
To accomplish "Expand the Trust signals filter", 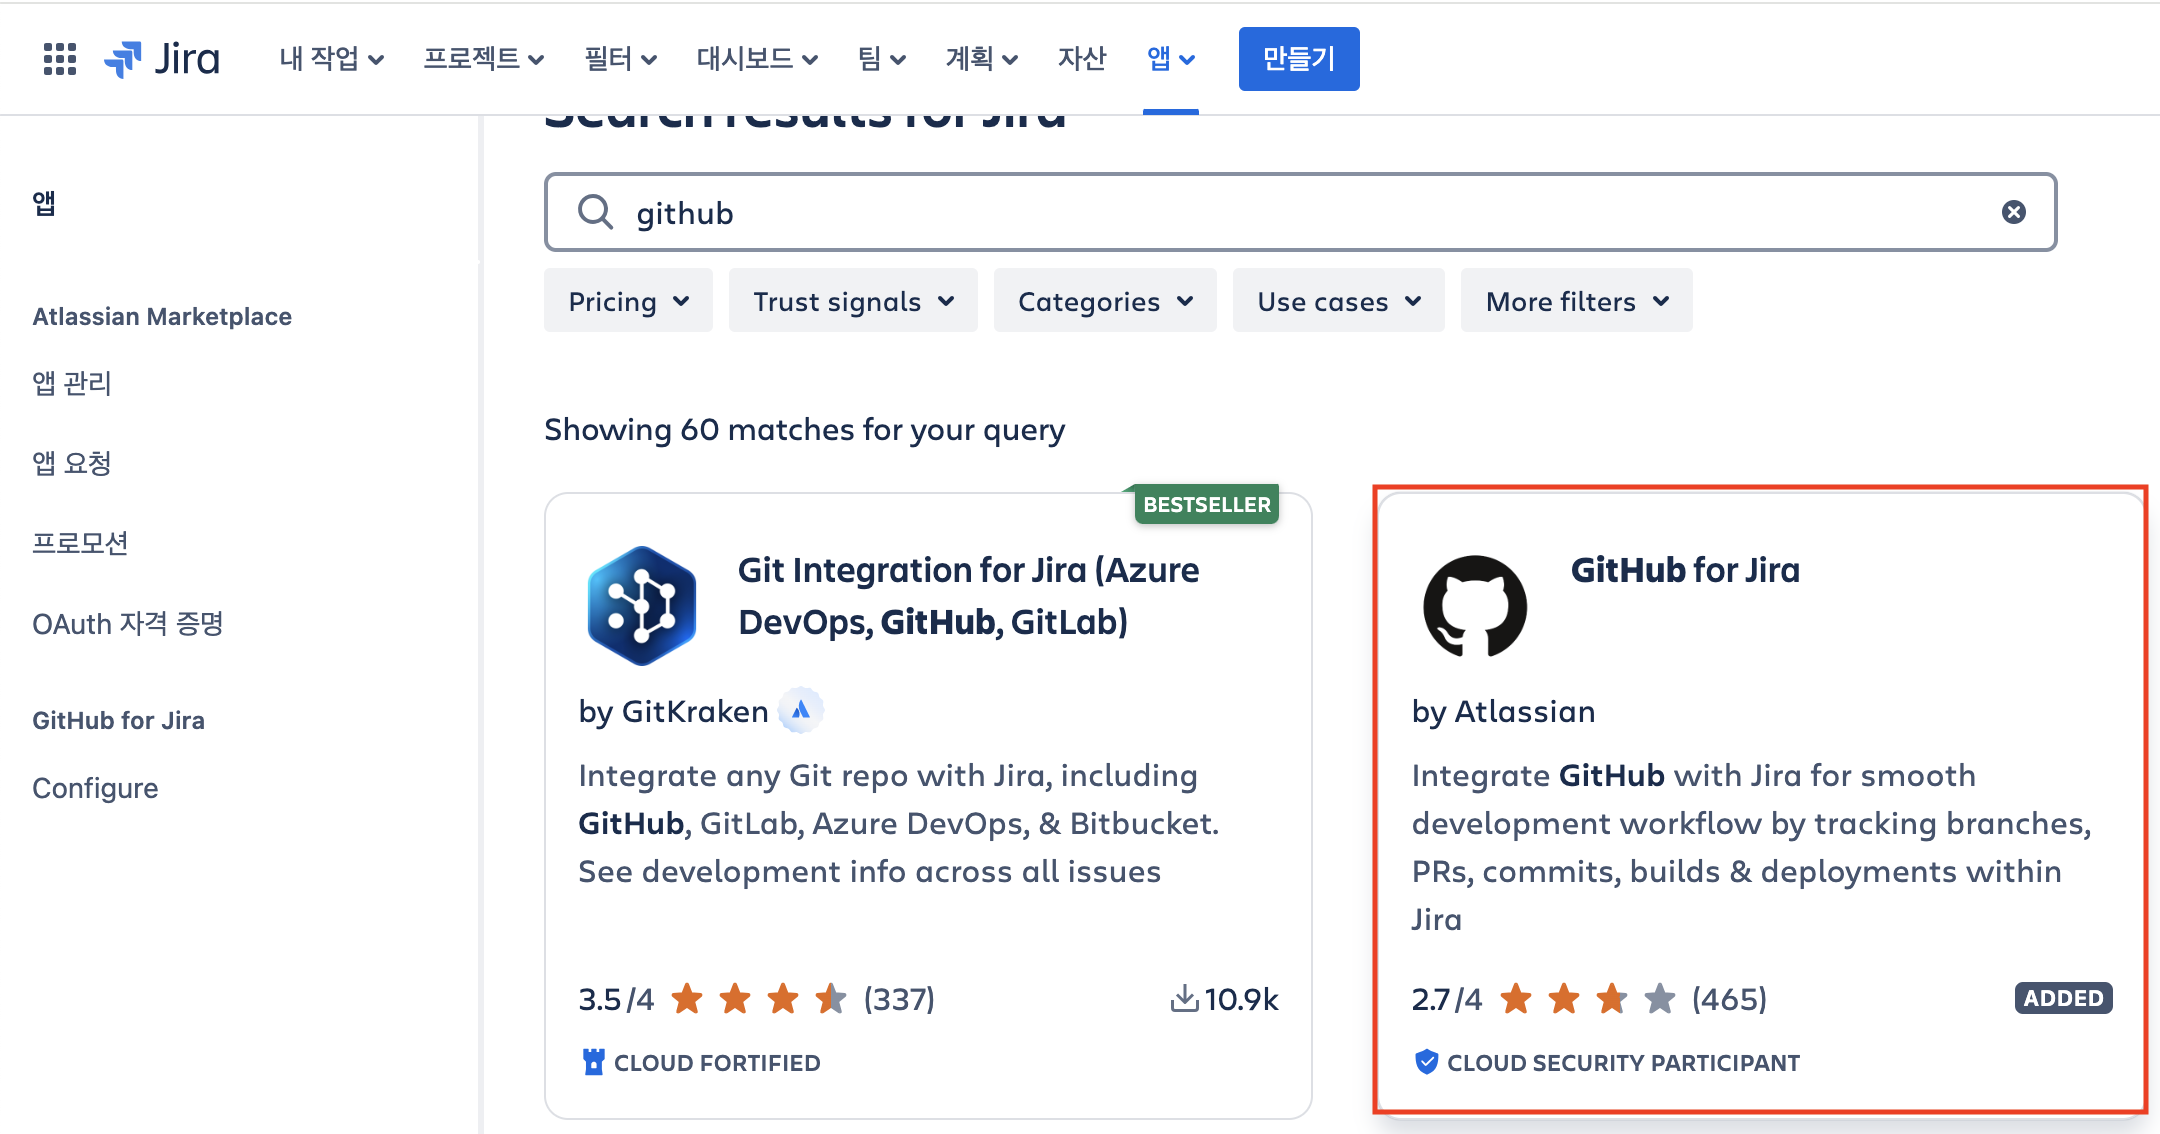I will 853,301.
